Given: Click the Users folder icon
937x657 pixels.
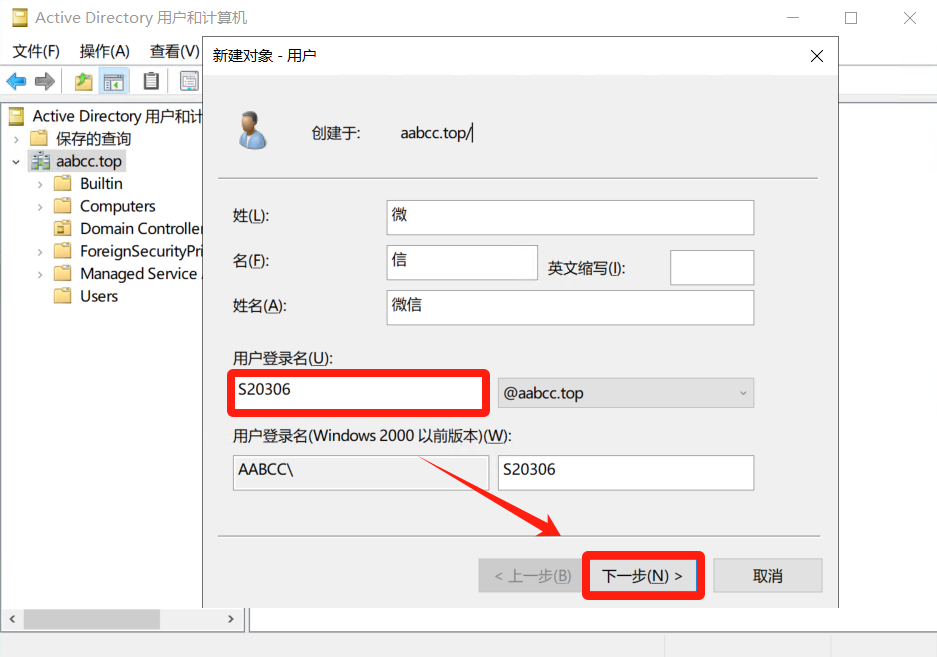Looking at the screenshot, I should (x=63, y=296).
